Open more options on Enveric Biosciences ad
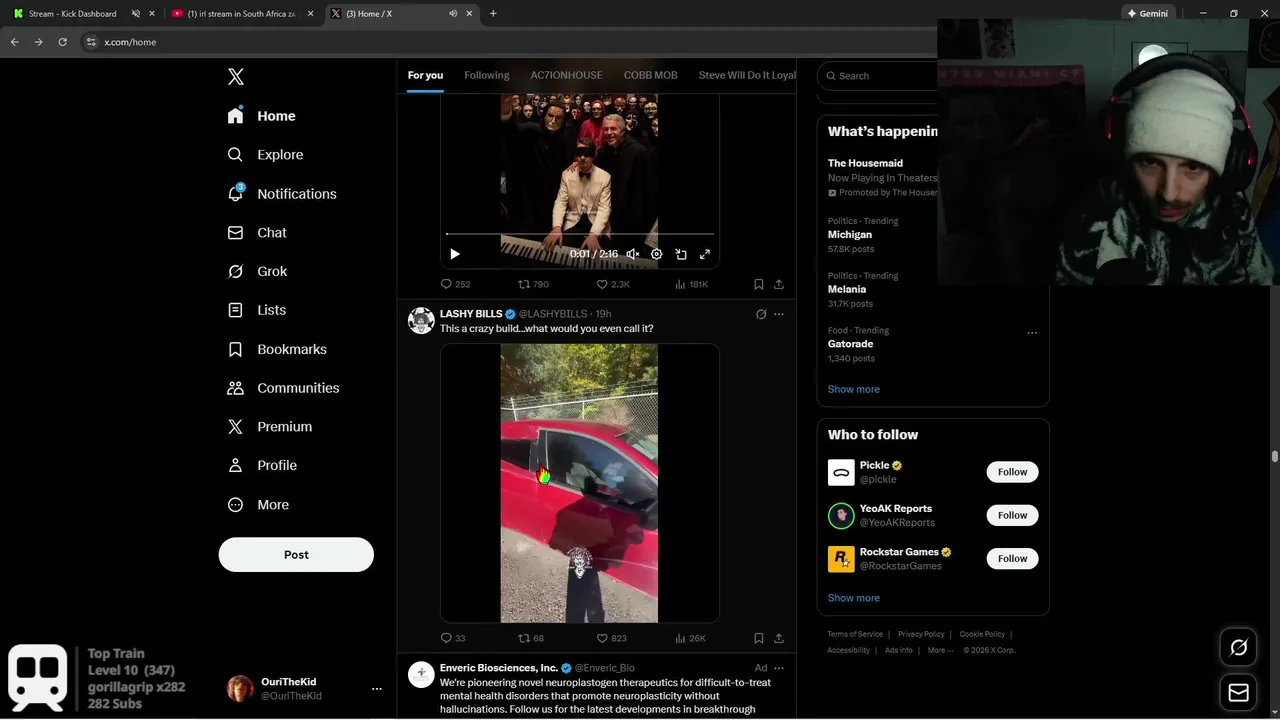The height and width of the screenshot is (720, 1280). (779, 668)
